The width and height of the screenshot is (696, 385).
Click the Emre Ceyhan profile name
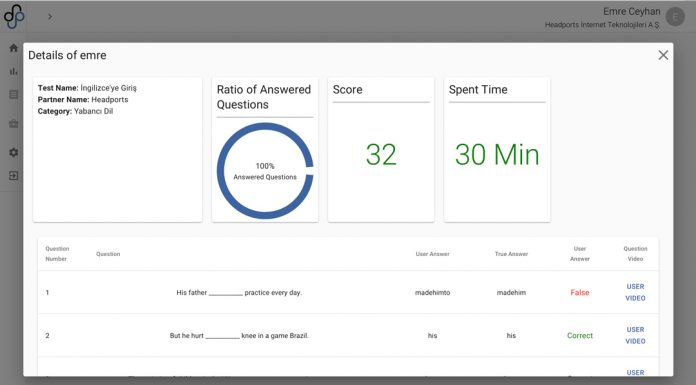pyautogui.click(x=631, y=11)
